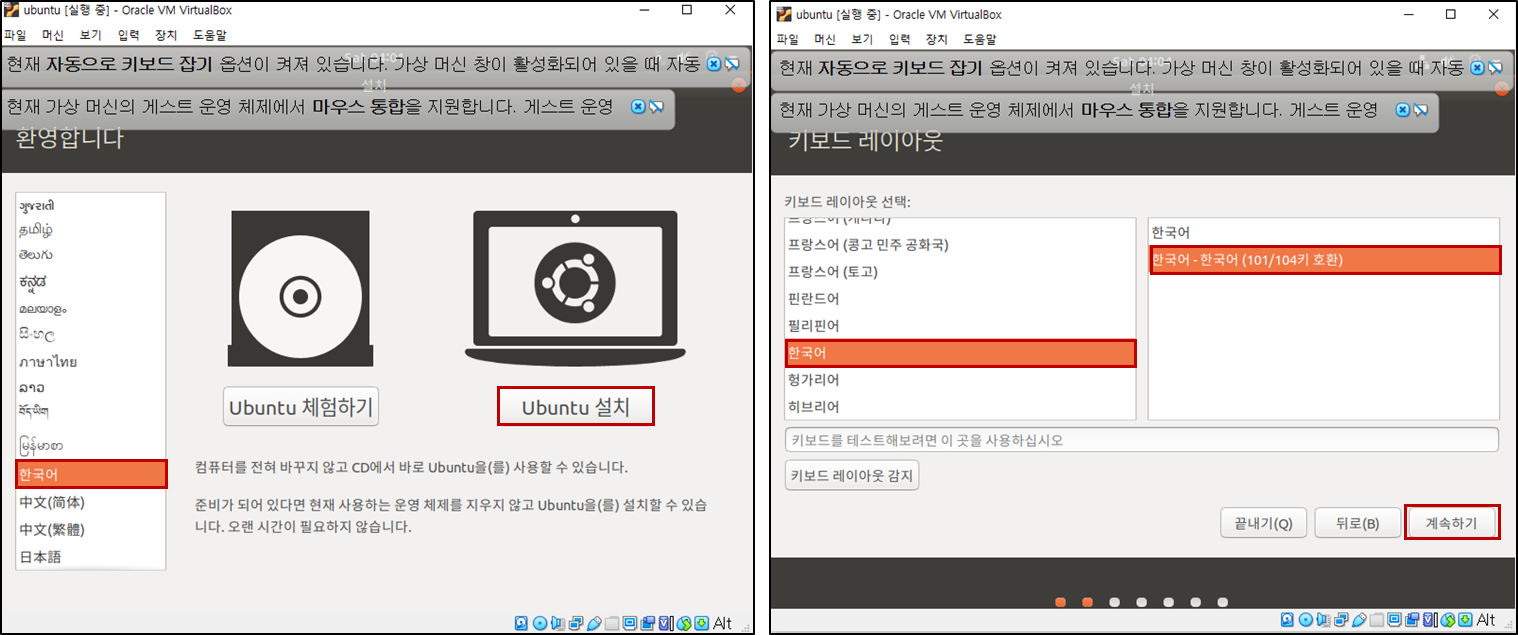Open 입력 menu in keyboard layout window
The image size is (1518, 635).
pyautogui.click(x=899, y=40)
